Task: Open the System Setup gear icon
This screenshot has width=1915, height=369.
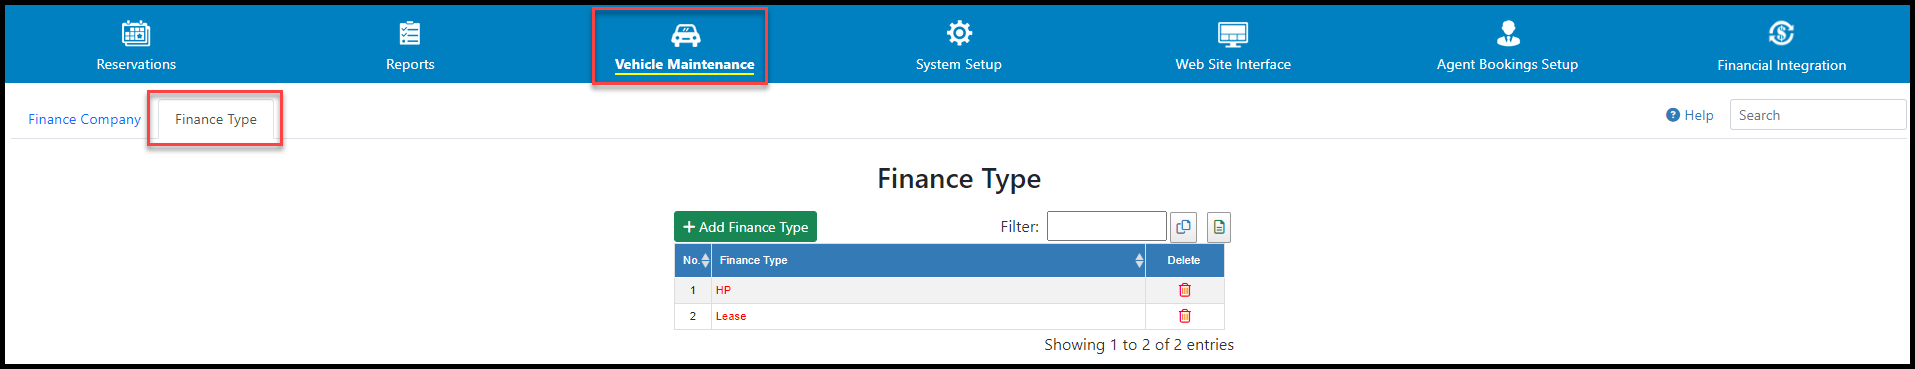Action: click(x=959, y=33)
